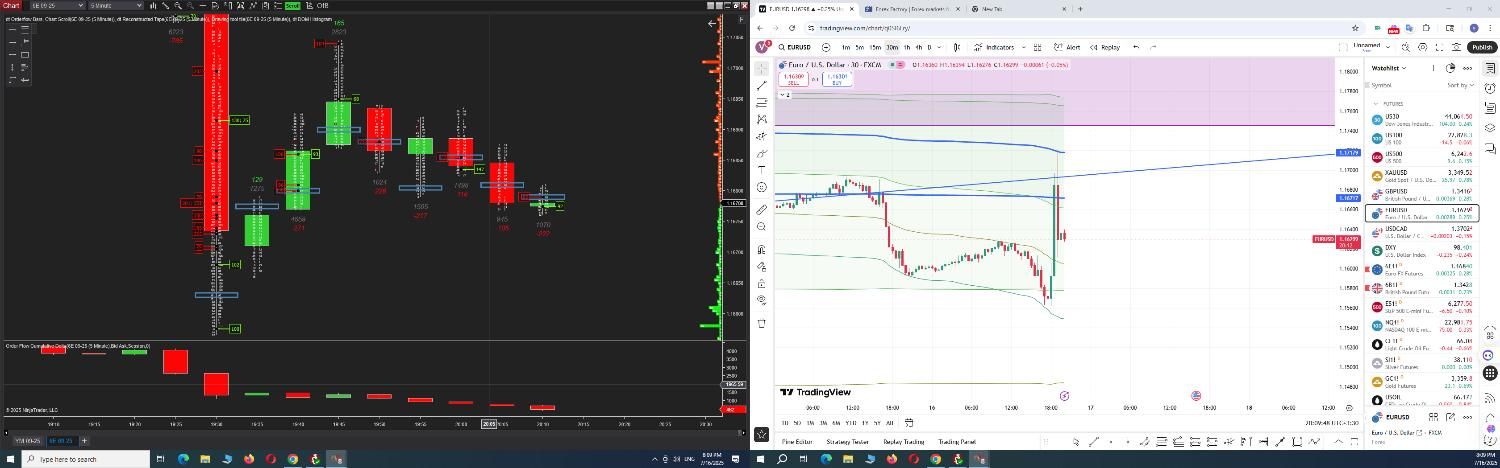This screenshot has height=468, width=1500.
Task: Set date range to 1D in TradingView
Action: pyautogui.click(x=785, y=423)
